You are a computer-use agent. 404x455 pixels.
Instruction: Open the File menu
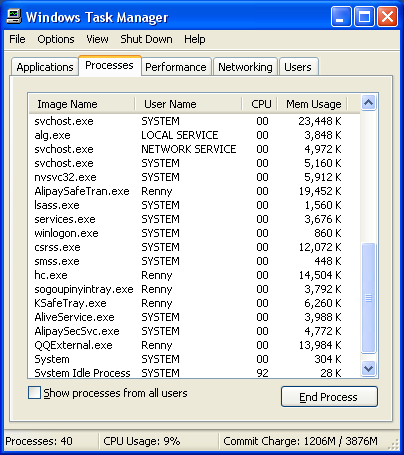pos(17,39)
